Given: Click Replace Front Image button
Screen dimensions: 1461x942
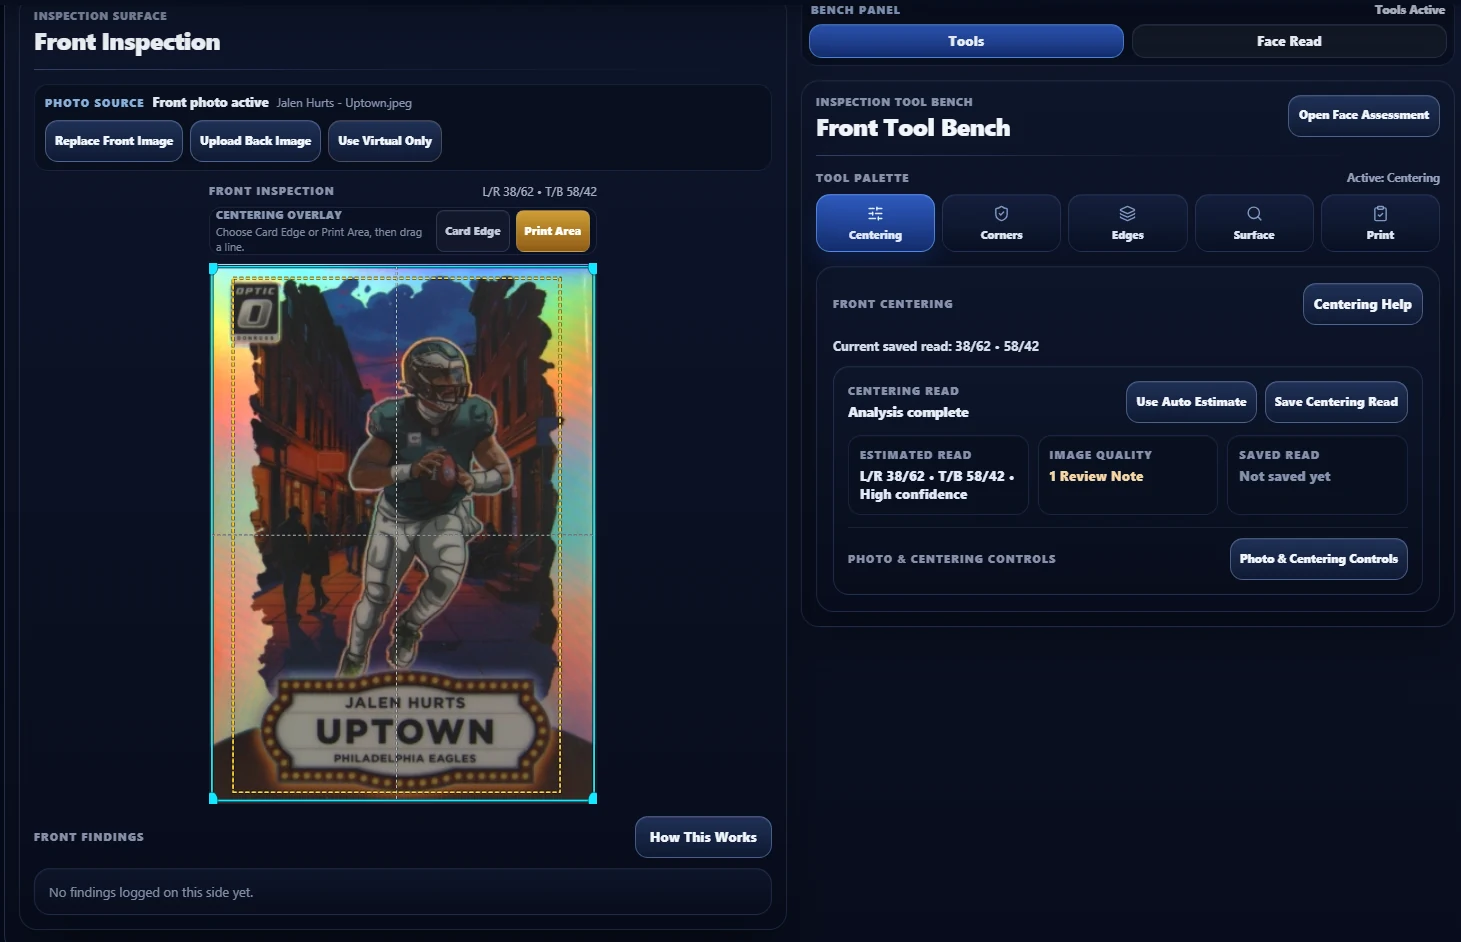Looking at the screenshot, I should [x=114, y=141].
